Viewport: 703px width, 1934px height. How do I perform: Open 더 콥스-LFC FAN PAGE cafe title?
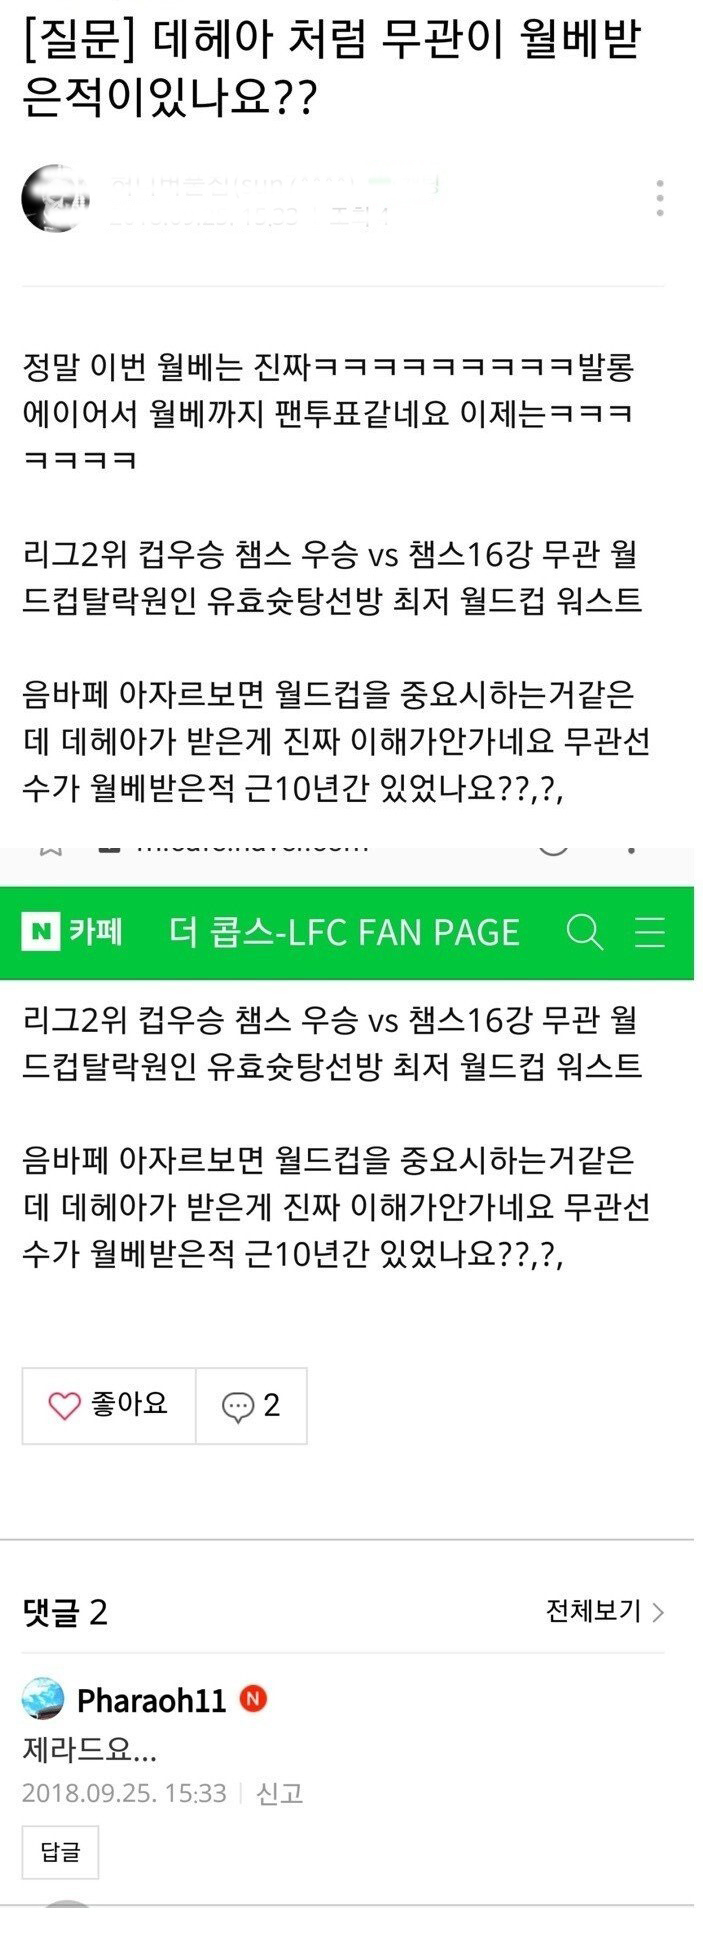pos(345,932)
